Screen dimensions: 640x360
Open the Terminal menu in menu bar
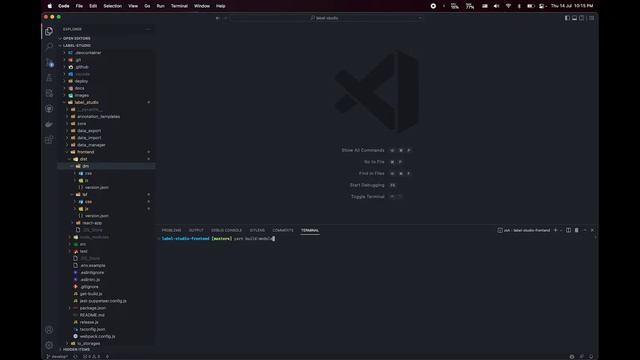point(179,6)
